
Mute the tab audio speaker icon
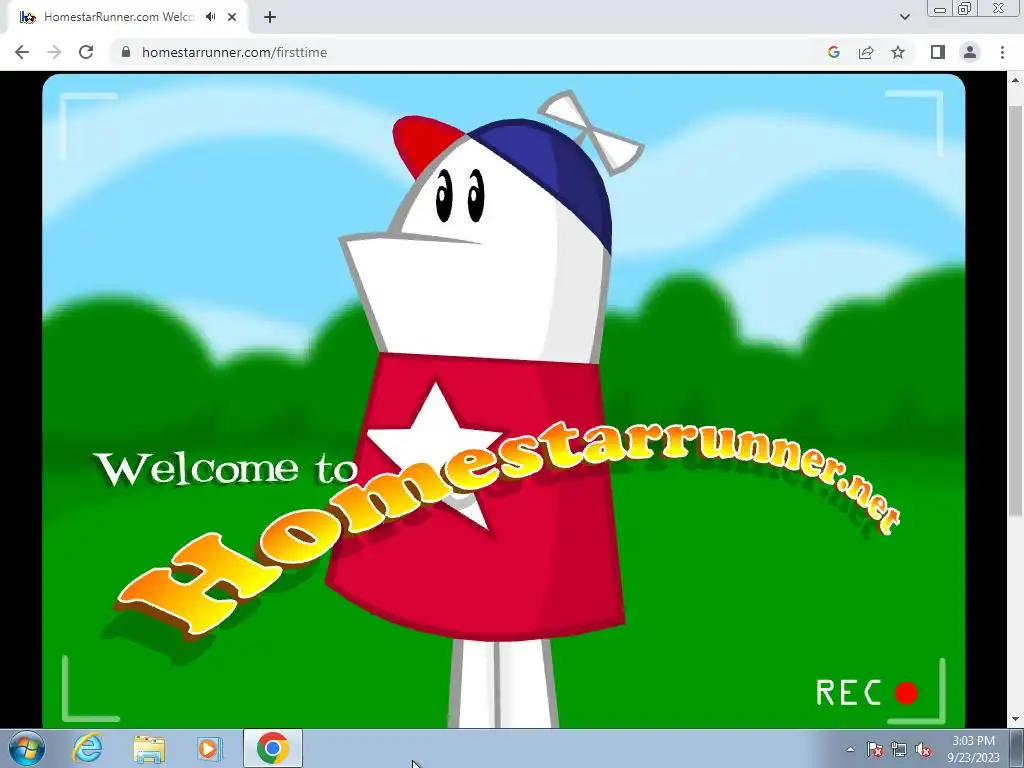click(210, 17)
